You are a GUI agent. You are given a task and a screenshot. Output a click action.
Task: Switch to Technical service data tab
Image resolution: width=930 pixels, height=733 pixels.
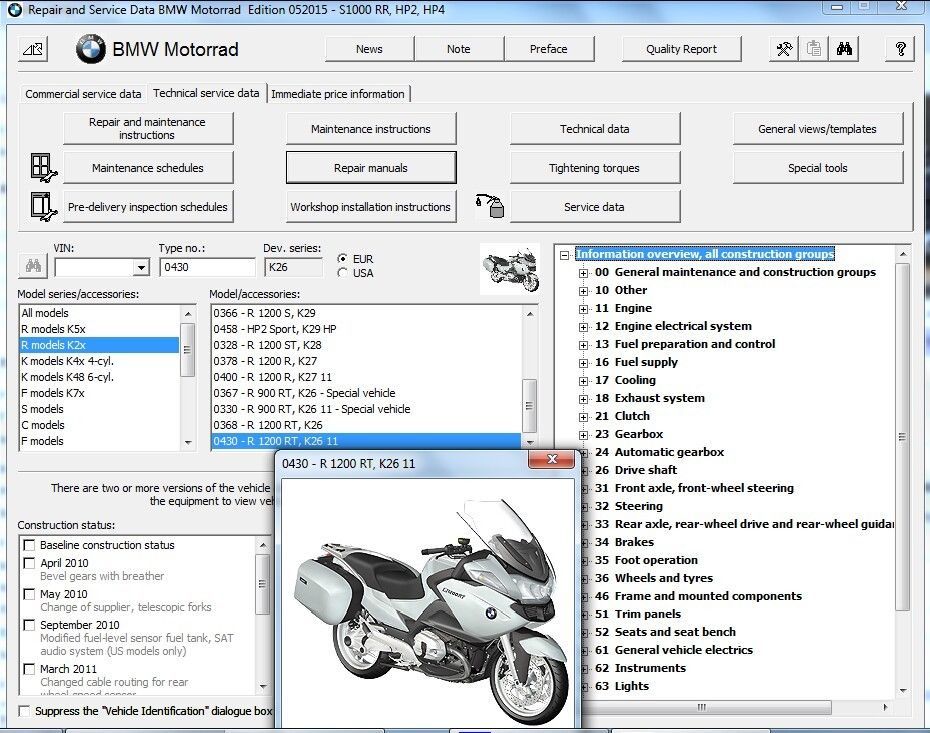pyautogui.click(x=206, y=93)
